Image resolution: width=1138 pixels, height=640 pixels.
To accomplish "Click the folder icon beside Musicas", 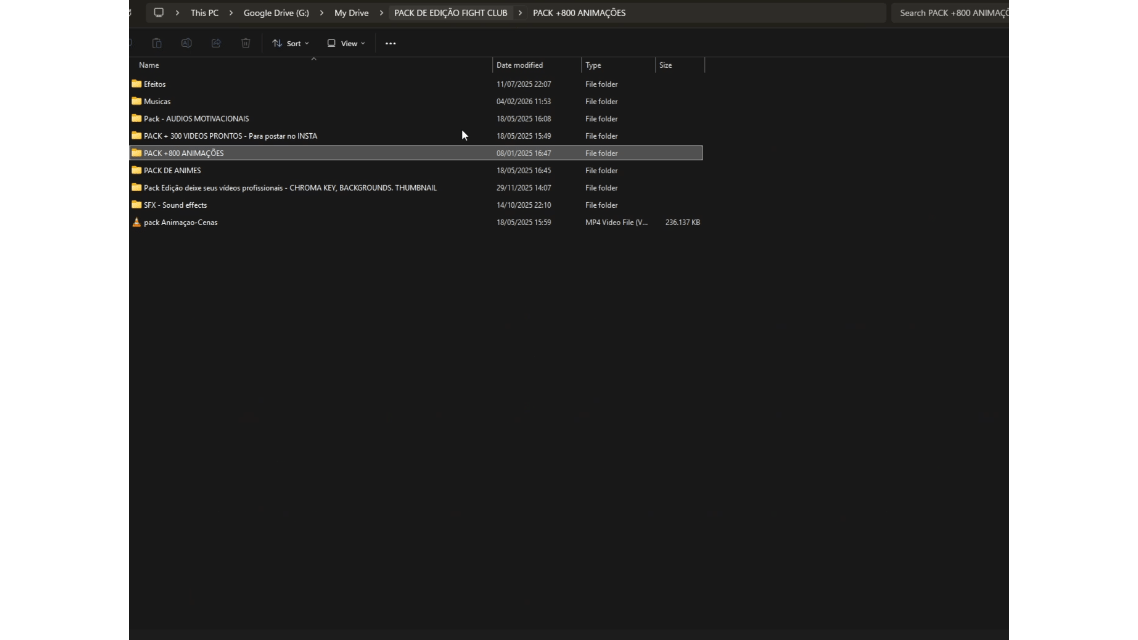I will (137, 101).
